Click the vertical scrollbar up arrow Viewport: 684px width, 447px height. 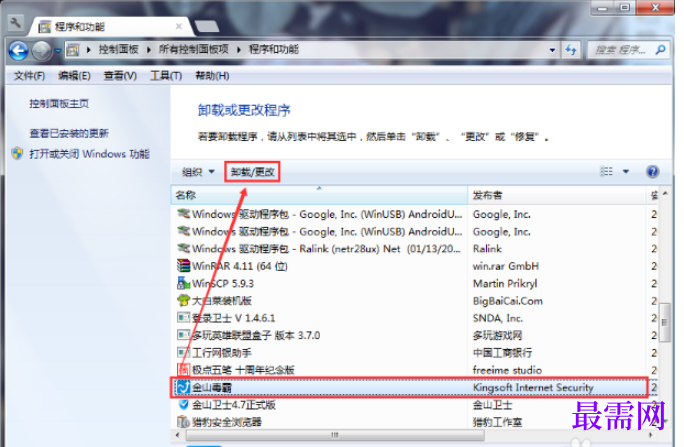[x=665, y=193]
